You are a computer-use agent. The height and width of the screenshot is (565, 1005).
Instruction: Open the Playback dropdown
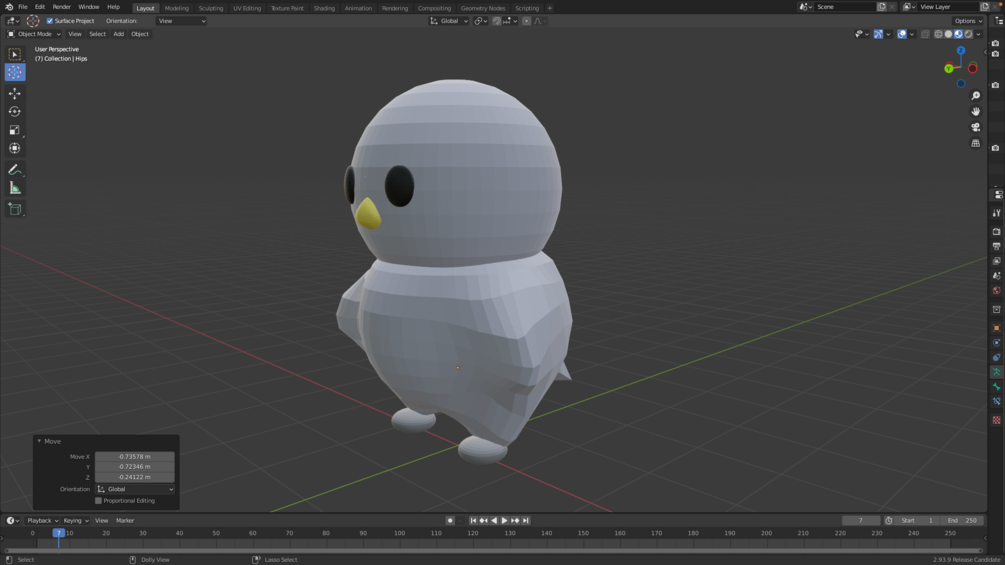click(x=42, y=521)
